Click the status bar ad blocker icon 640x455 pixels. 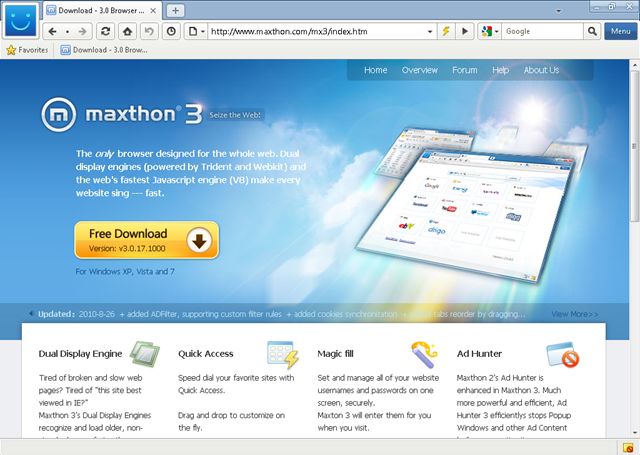coord(627,448)
